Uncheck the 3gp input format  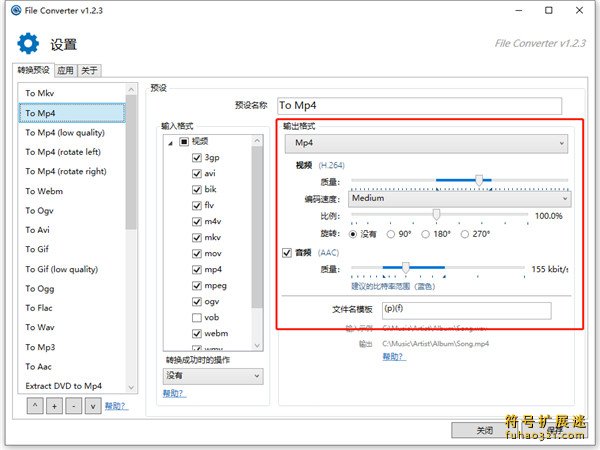tap(197, 157)
